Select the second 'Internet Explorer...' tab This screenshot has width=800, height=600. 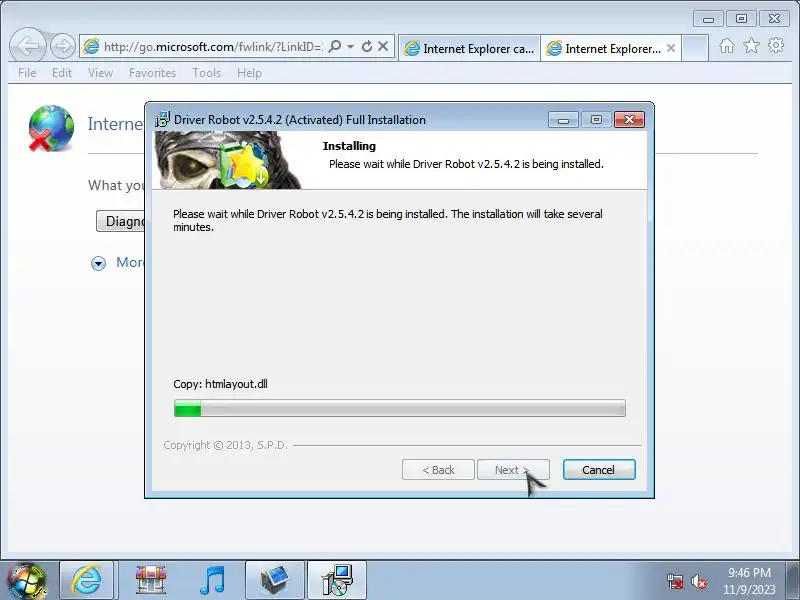tap(605, 48)
